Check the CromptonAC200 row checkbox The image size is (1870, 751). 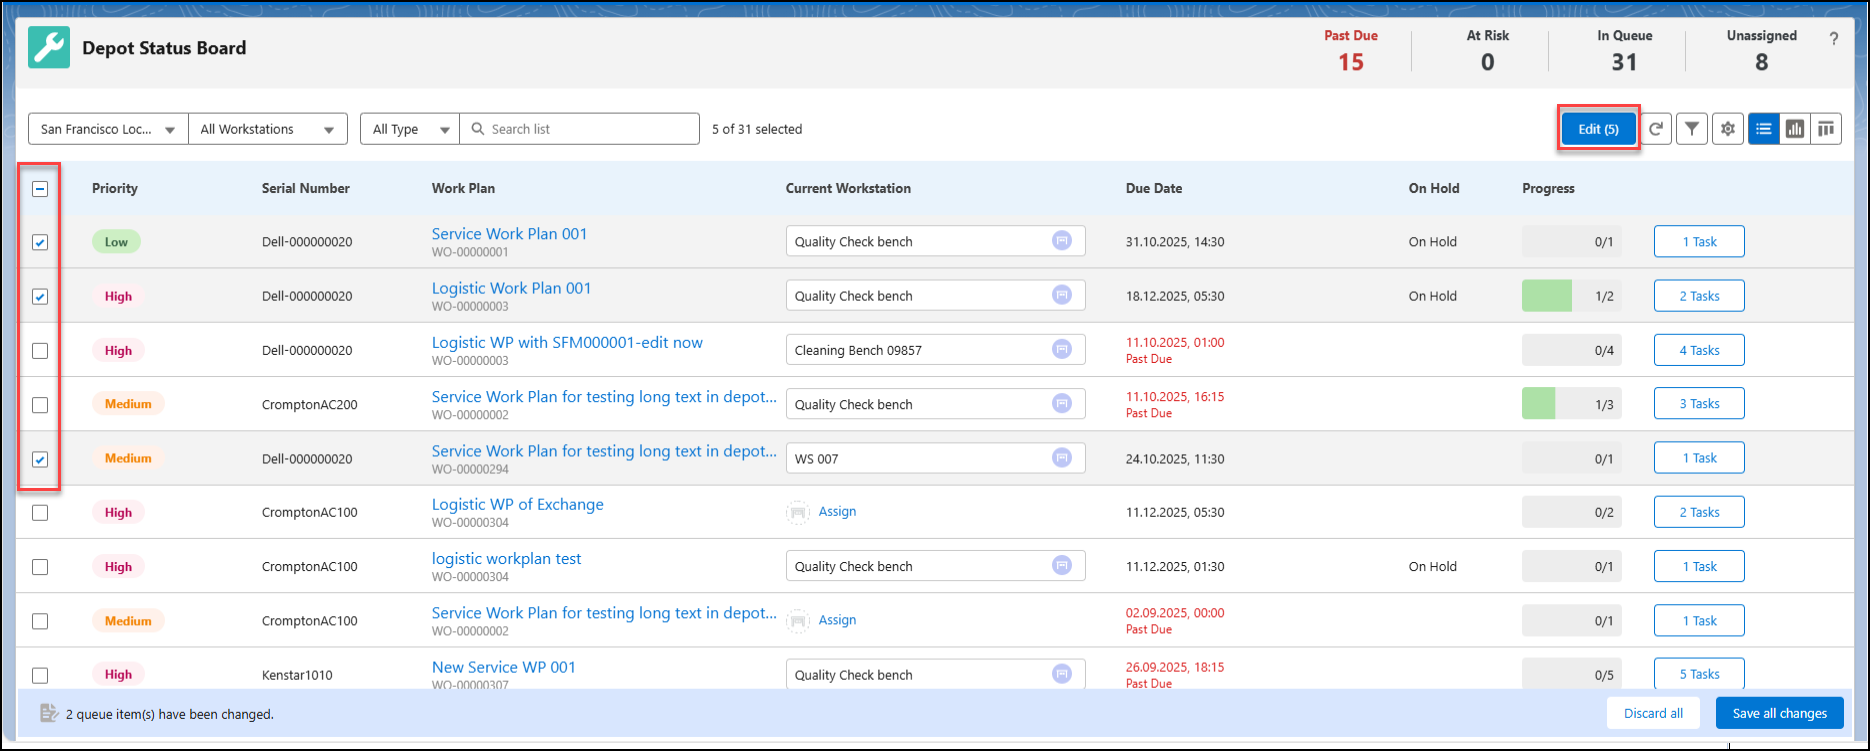[40, 405]
